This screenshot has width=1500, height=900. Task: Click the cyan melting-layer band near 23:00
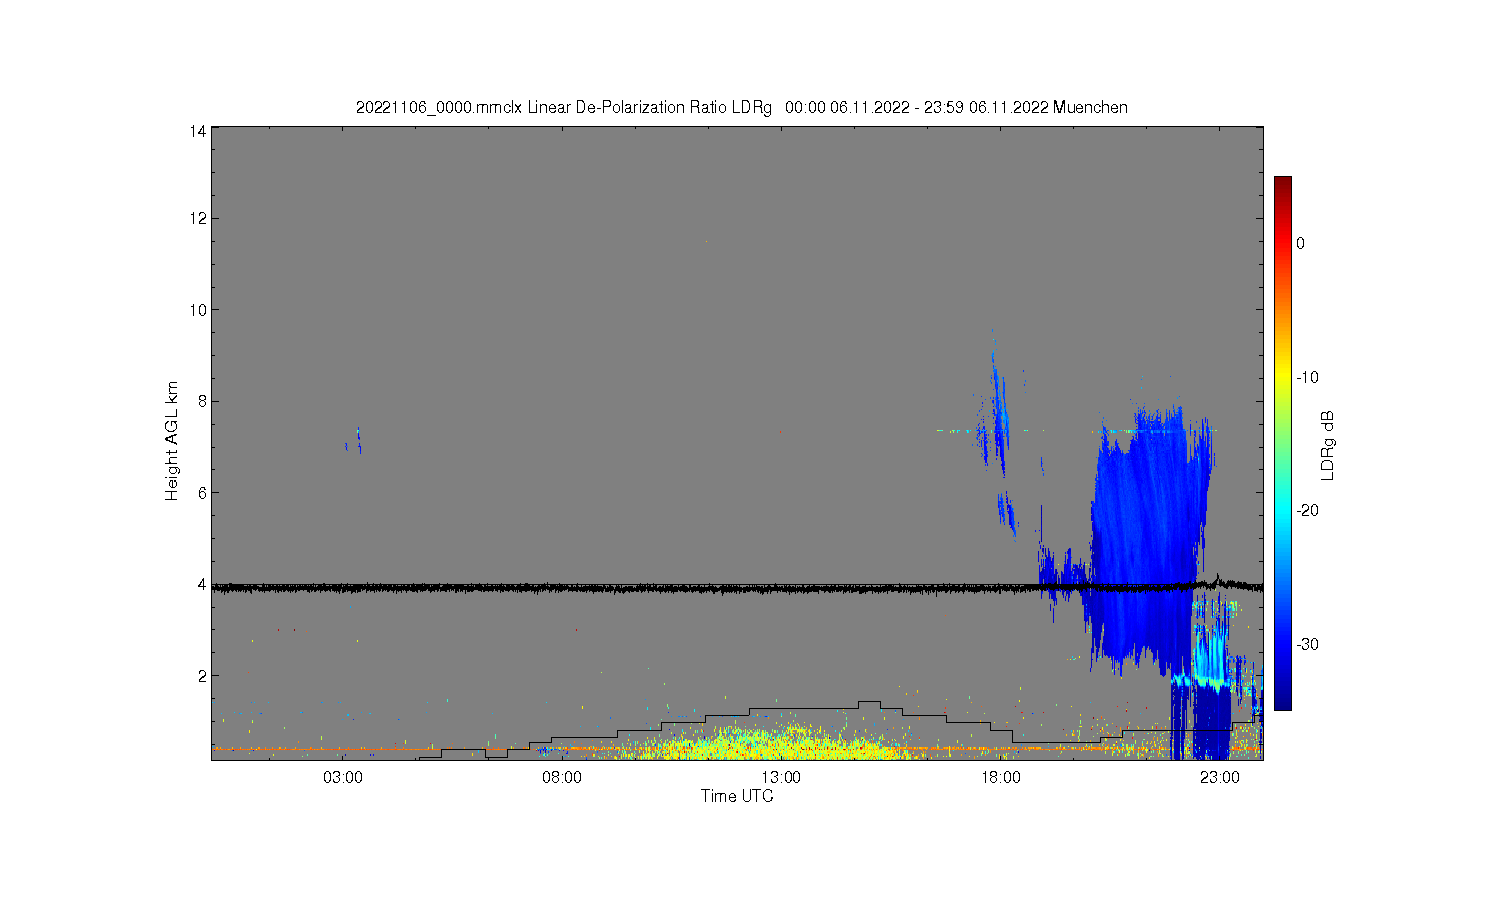(1200, 682)
